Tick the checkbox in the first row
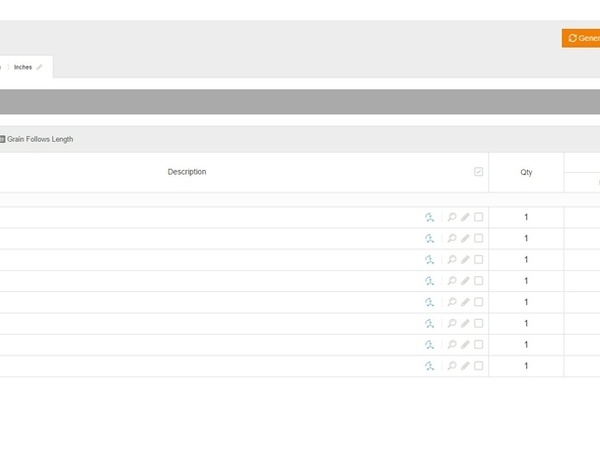 pos(479,217)
